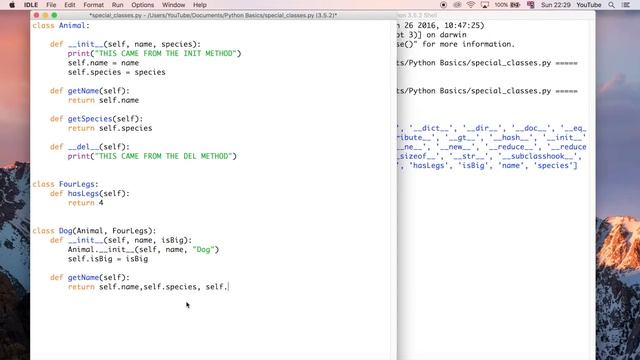Click 'def getName(self):' in the Dog class
The width and height of the screenshot is (640, 360).
pyautogui.click(x=89, y=278)
